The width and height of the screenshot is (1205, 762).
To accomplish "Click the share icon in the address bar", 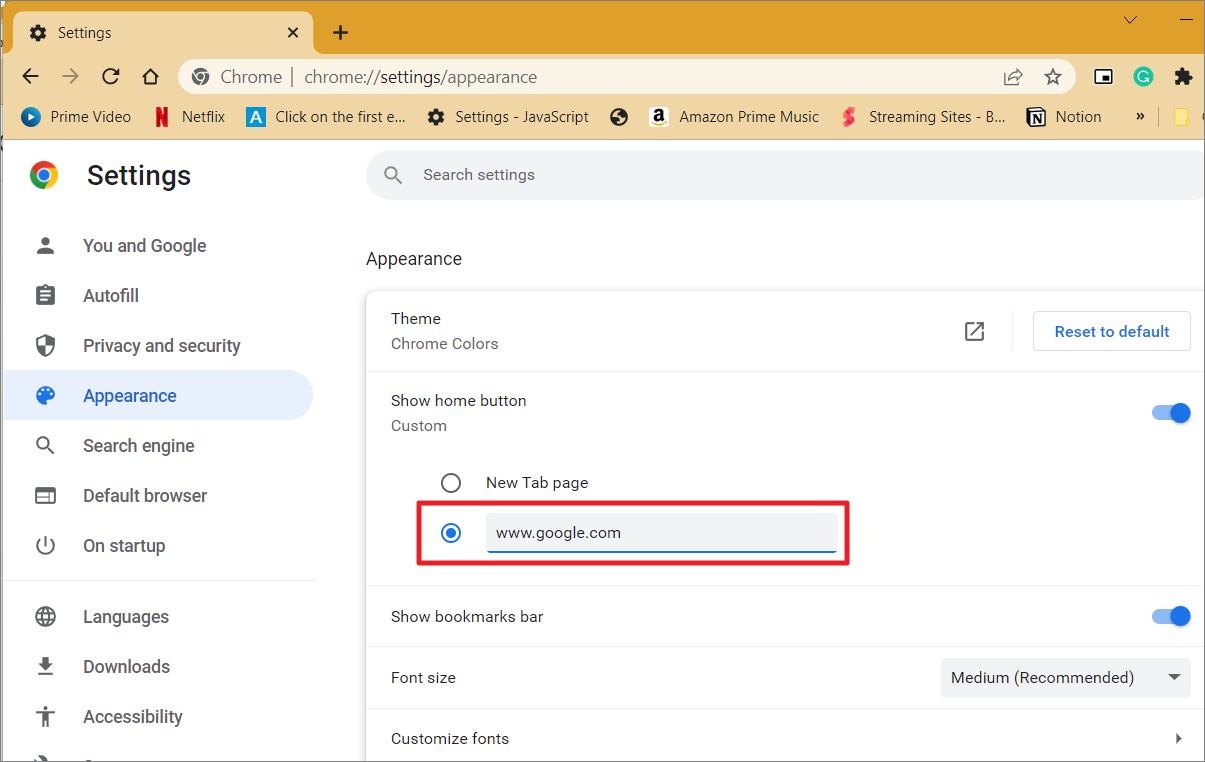I will click(x=1013, y=76).
